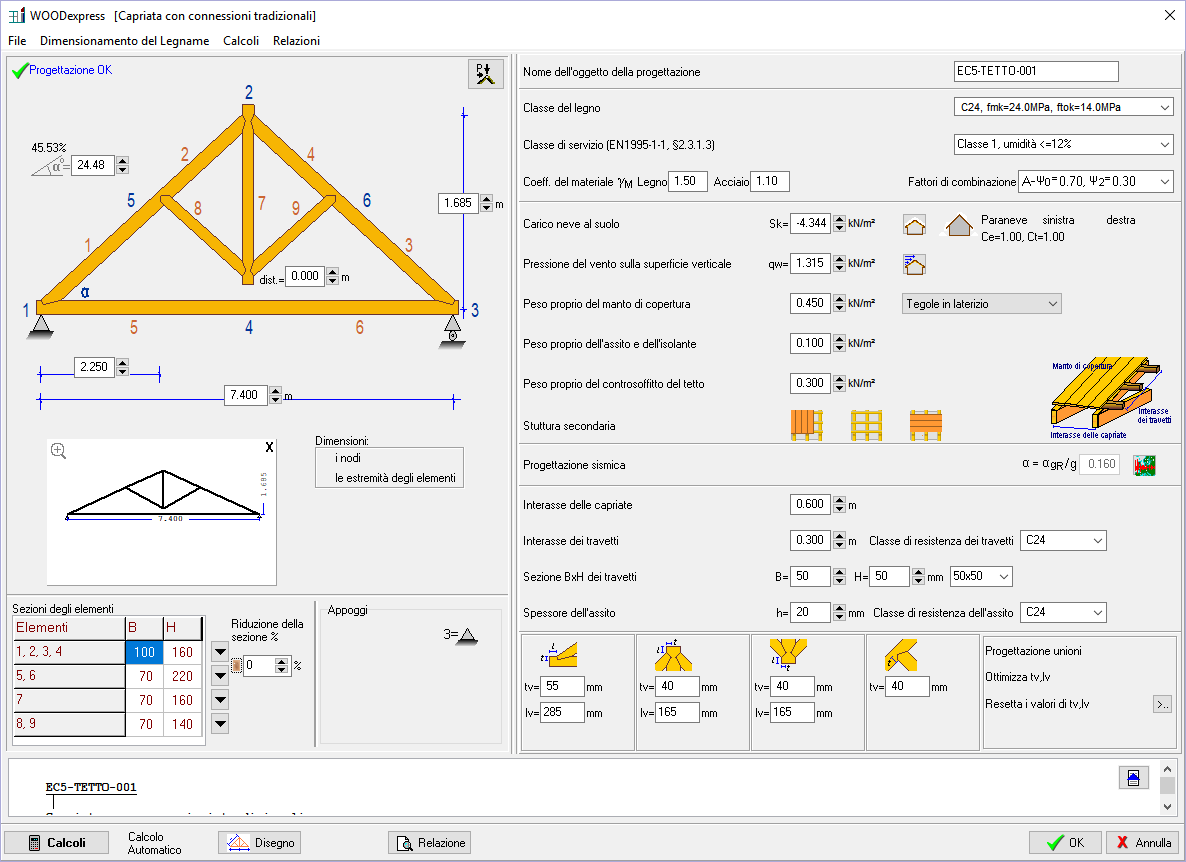The height and width of the screenshot is (862, 1186).
Task: Click the tools icon above the truss drawing
Action: (486, 74)
